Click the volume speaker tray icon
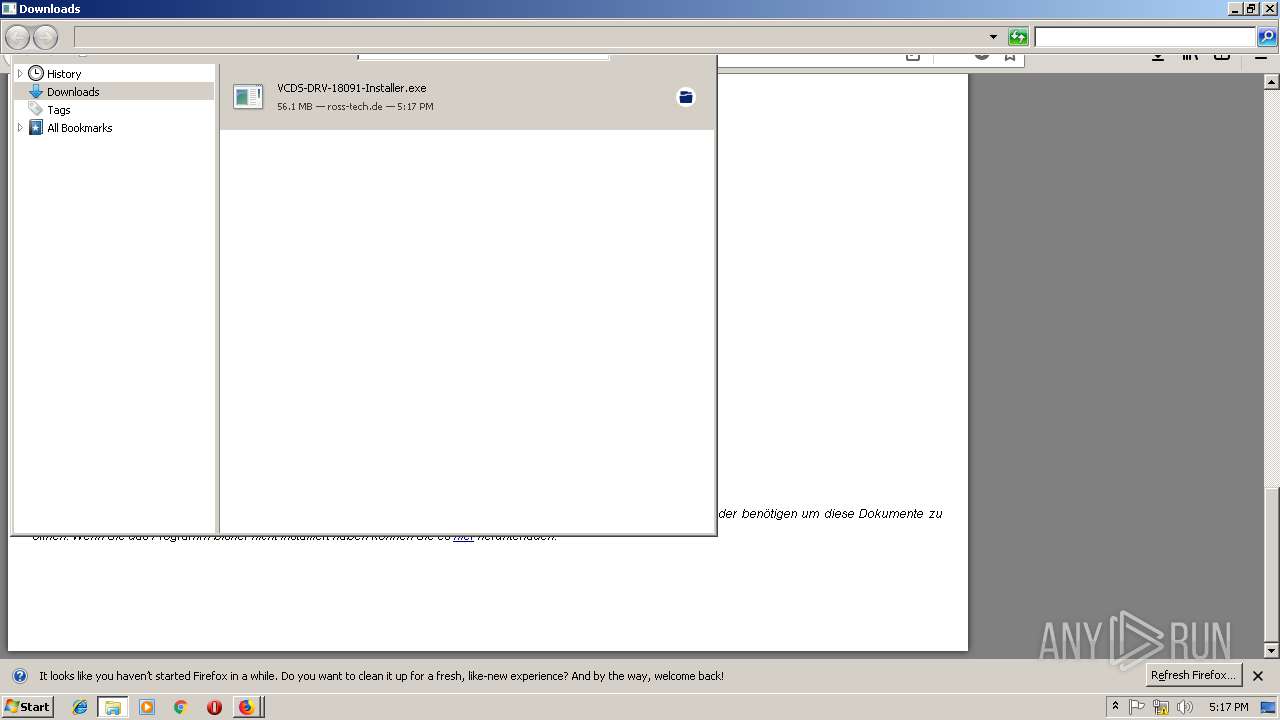The image size is (1280, 720). tap(1185, 707)
